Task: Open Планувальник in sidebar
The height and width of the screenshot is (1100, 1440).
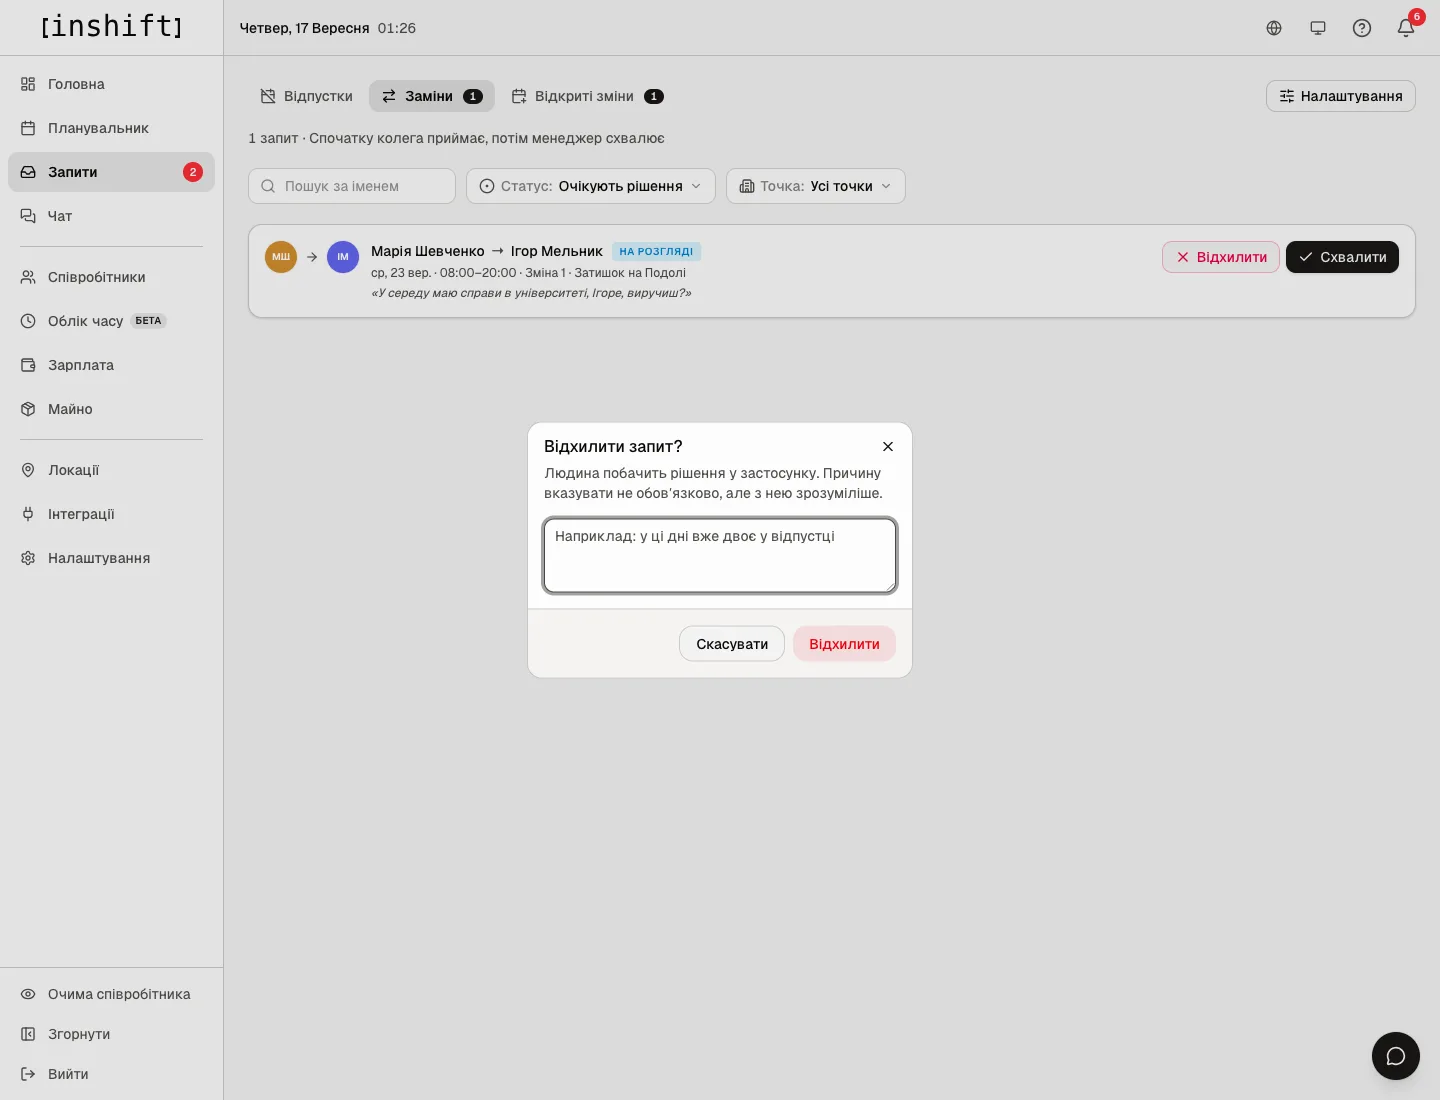Action: click(111, 128)
